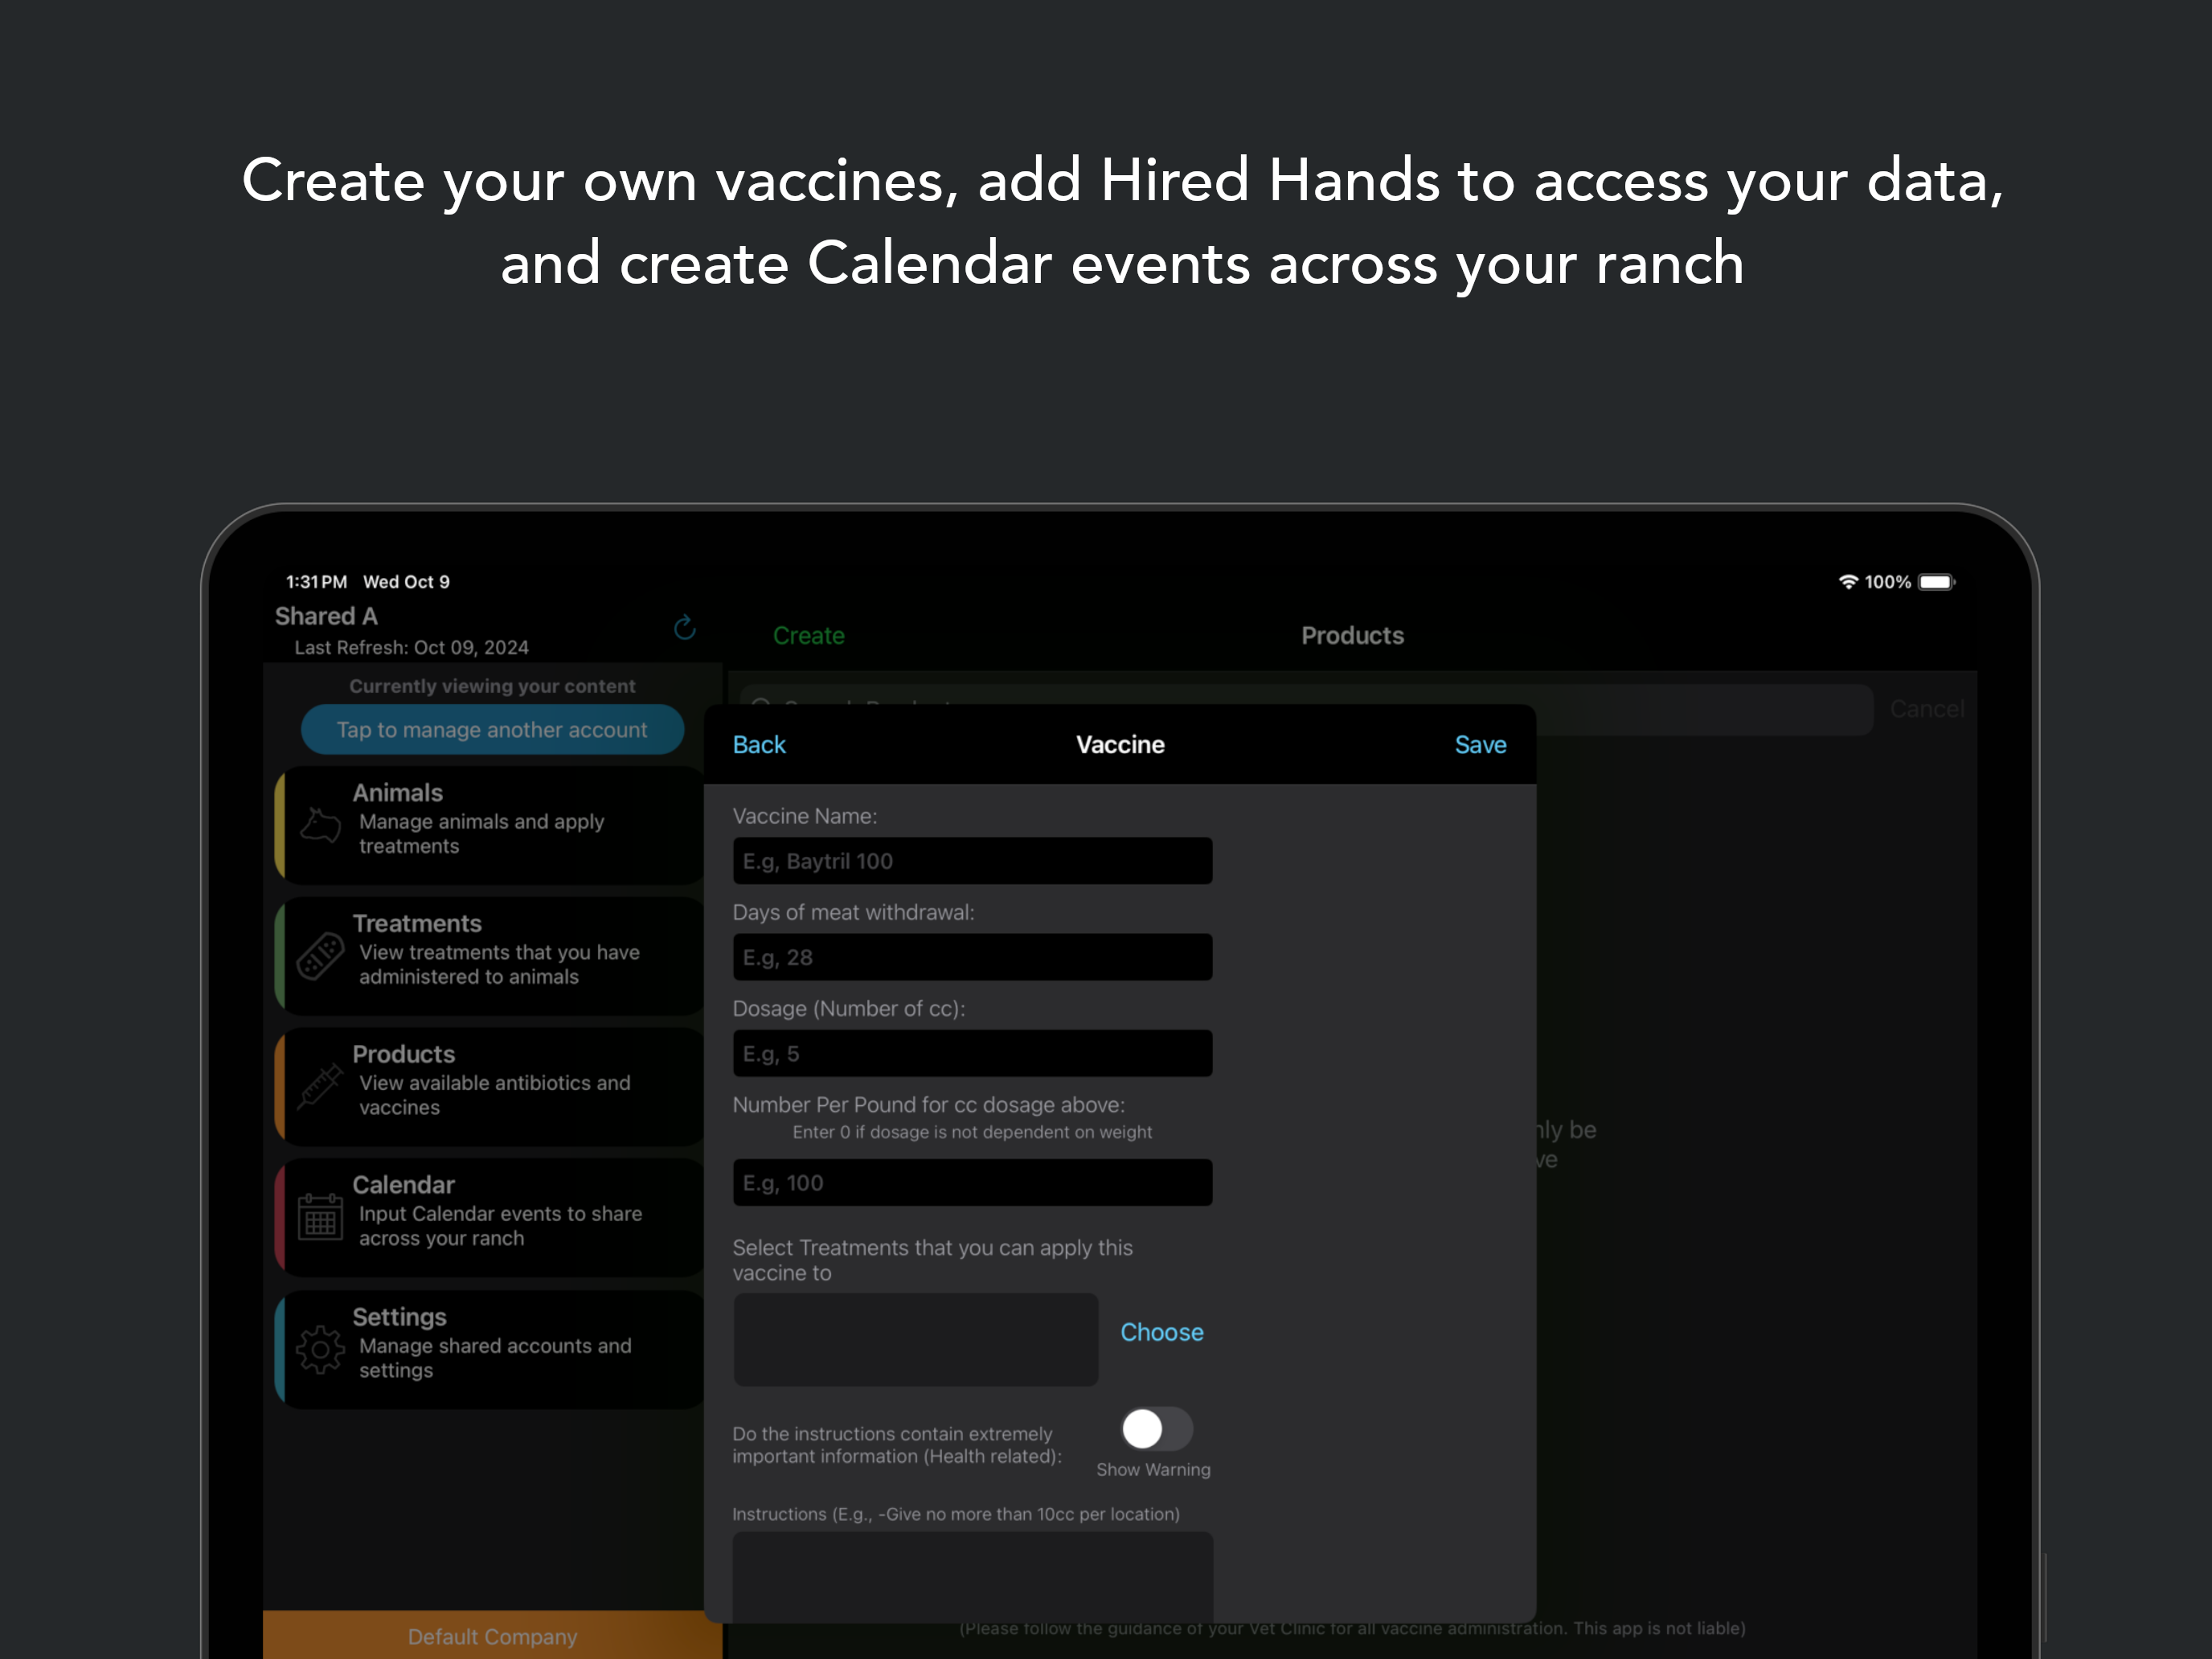
Task: Save the new vaccine
Action: click(1480, 745)
